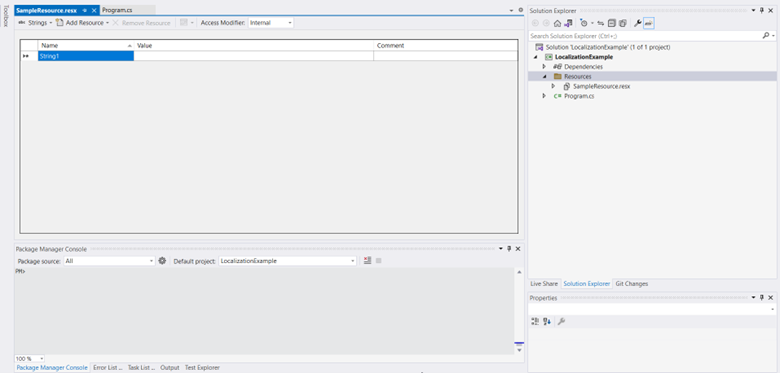Screen dimensions: 780x373
Task: Toggle auto-hide pin on Solution Explorer
Action: point(762,10)
